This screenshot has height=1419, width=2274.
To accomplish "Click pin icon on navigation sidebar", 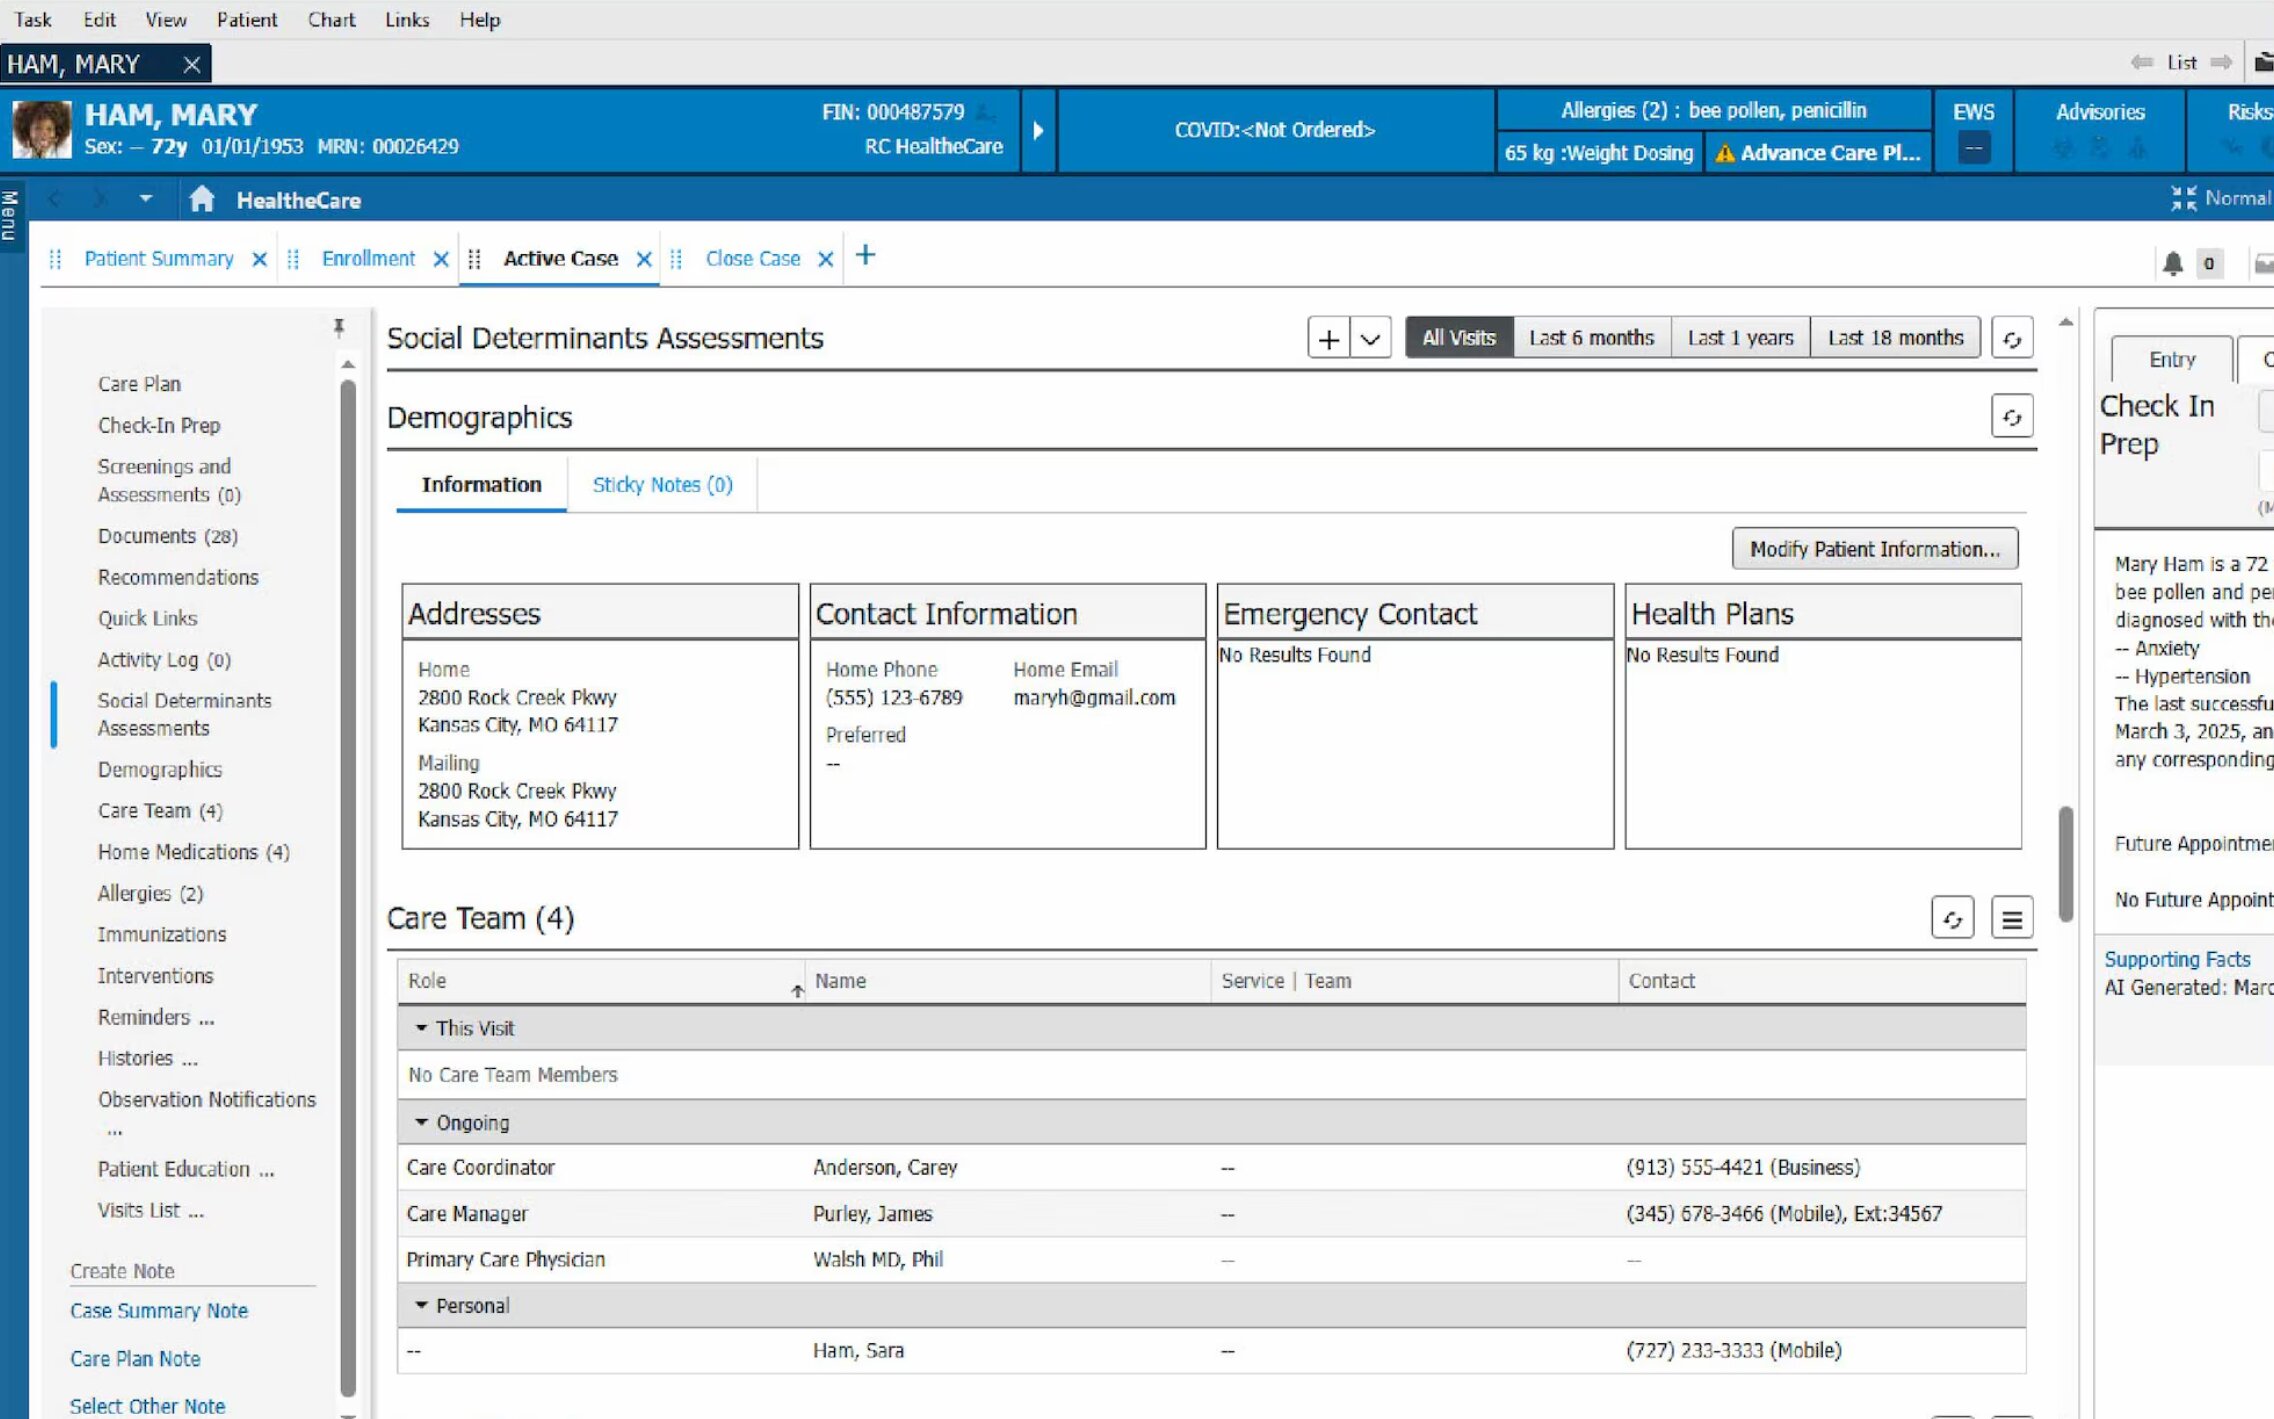I will 339,327.
